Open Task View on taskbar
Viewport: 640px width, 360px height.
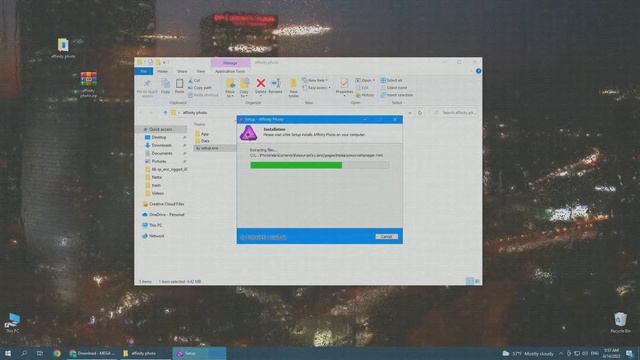[x=40, y=353]
